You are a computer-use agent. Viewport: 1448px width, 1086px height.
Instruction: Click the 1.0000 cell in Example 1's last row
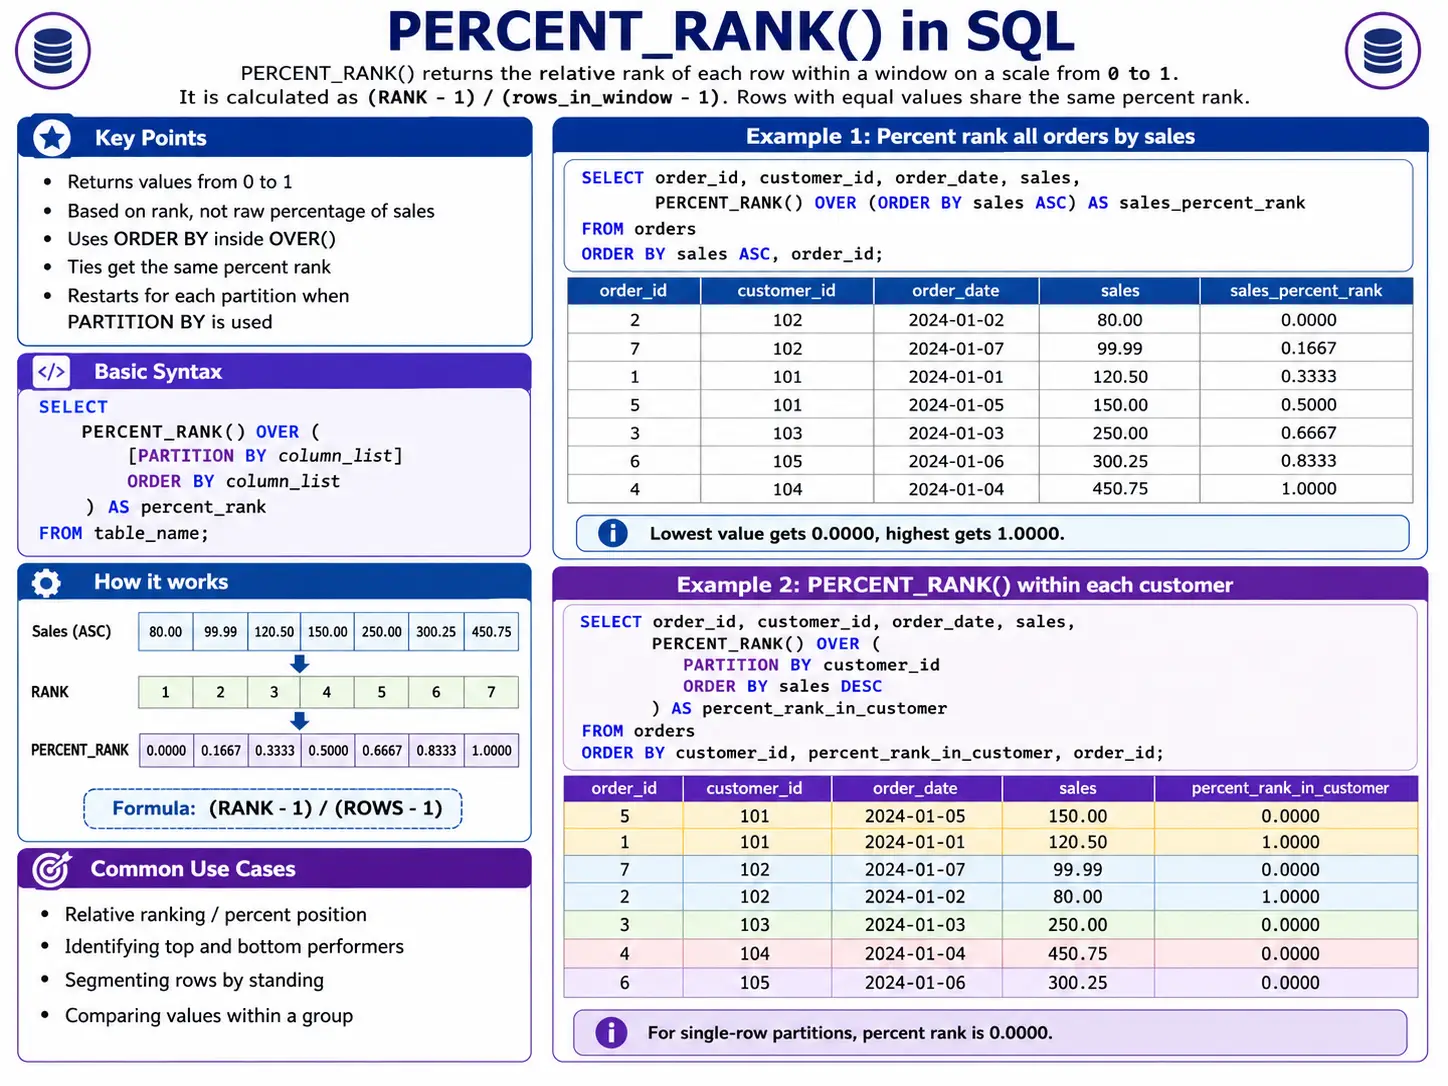click(1308, 489)
